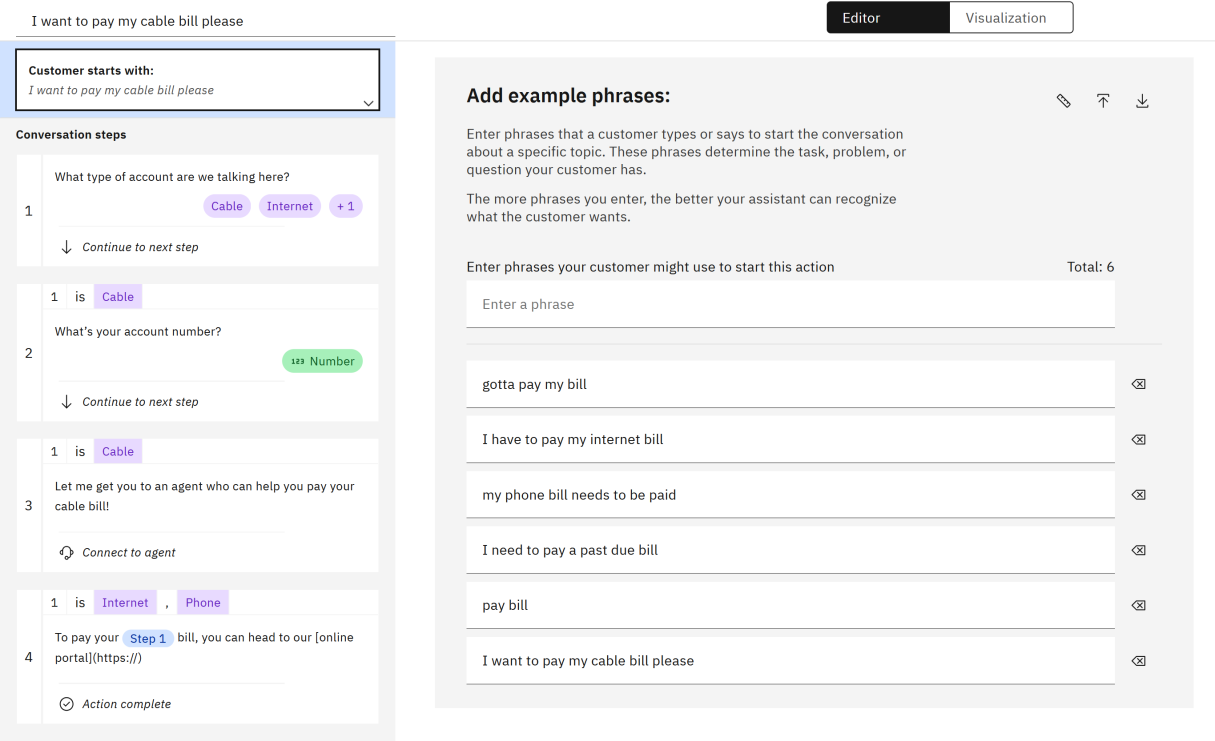Click the Internet option chip in step 1
The height and width of the screenshot is (741, 1215).
[x=290, y=206]
